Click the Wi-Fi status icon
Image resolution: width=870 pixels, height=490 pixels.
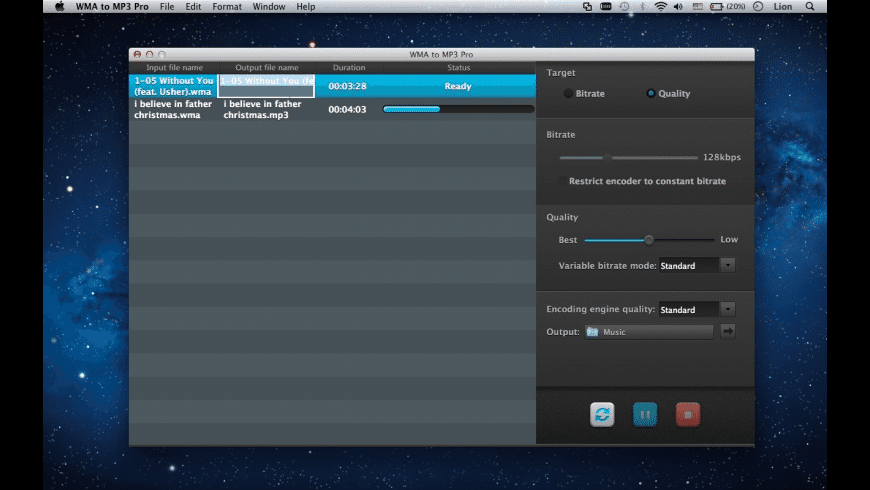point(660,7)
